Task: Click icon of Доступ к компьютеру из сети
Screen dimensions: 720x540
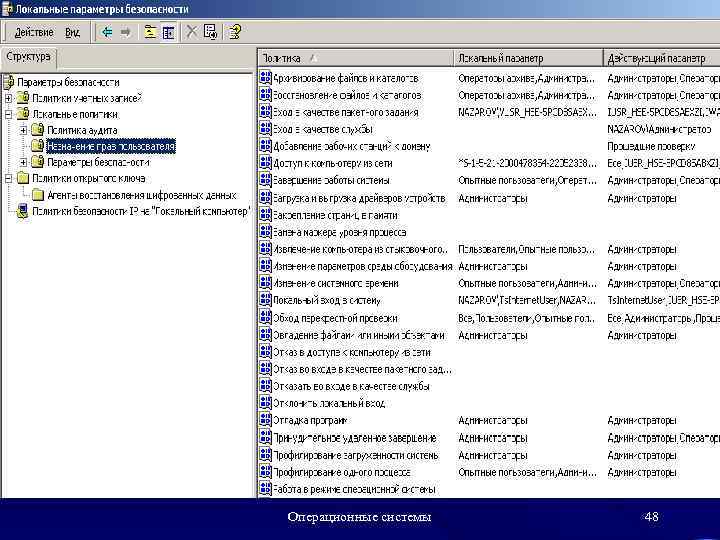Action: 265,163
